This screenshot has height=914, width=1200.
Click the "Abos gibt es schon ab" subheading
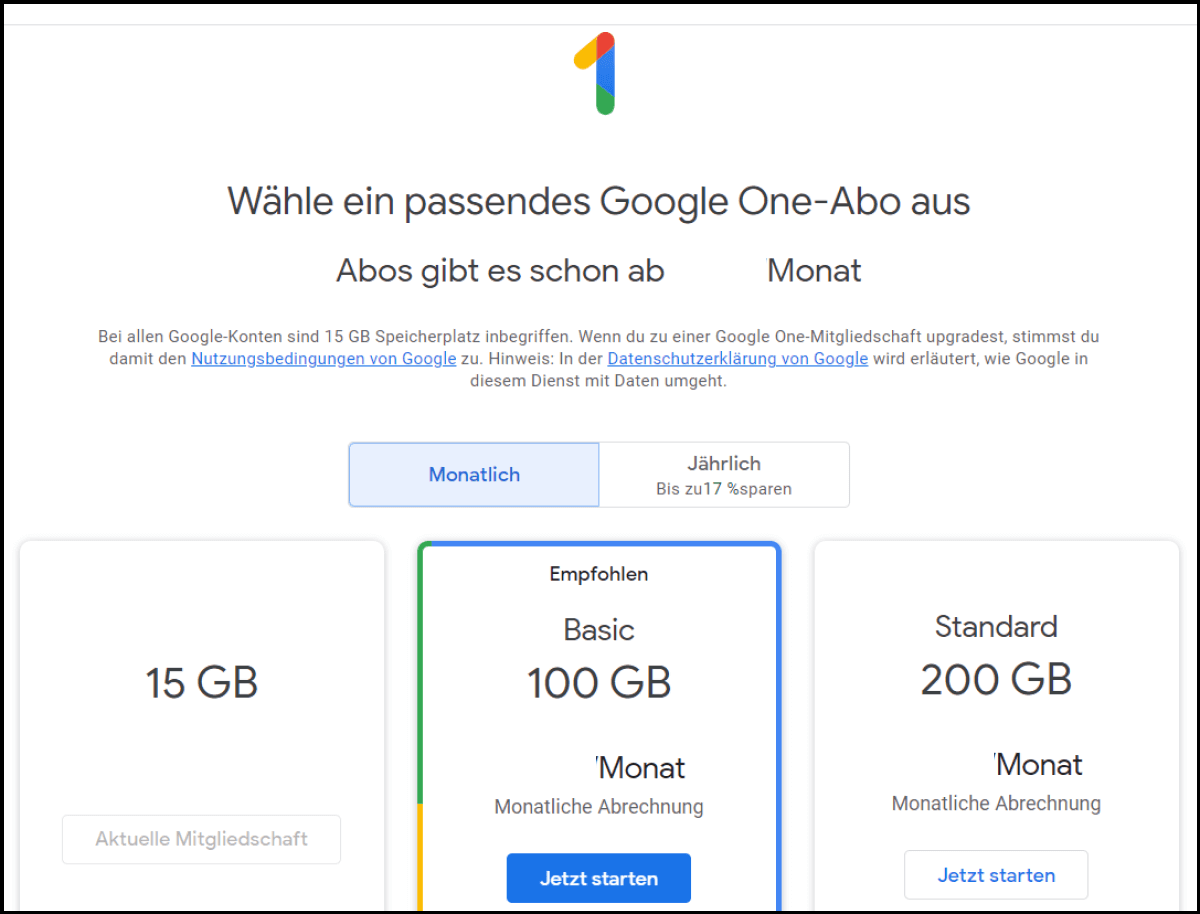[x=500, y=271]
